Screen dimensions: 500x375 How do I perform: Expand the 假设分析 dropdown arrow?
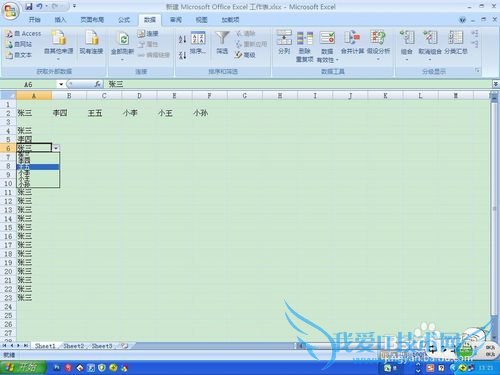tap(378, 59)
